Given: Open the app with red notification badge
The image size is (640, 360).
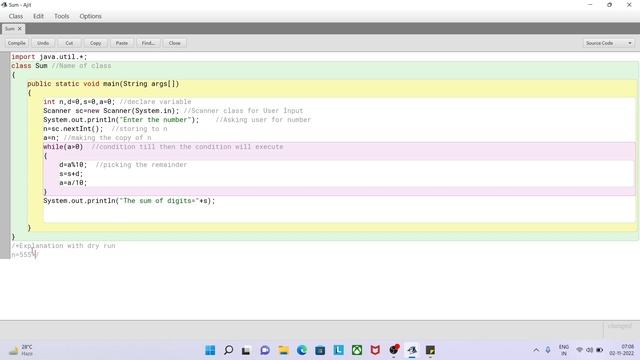Looking at the screenshot, I should [393, 350].
